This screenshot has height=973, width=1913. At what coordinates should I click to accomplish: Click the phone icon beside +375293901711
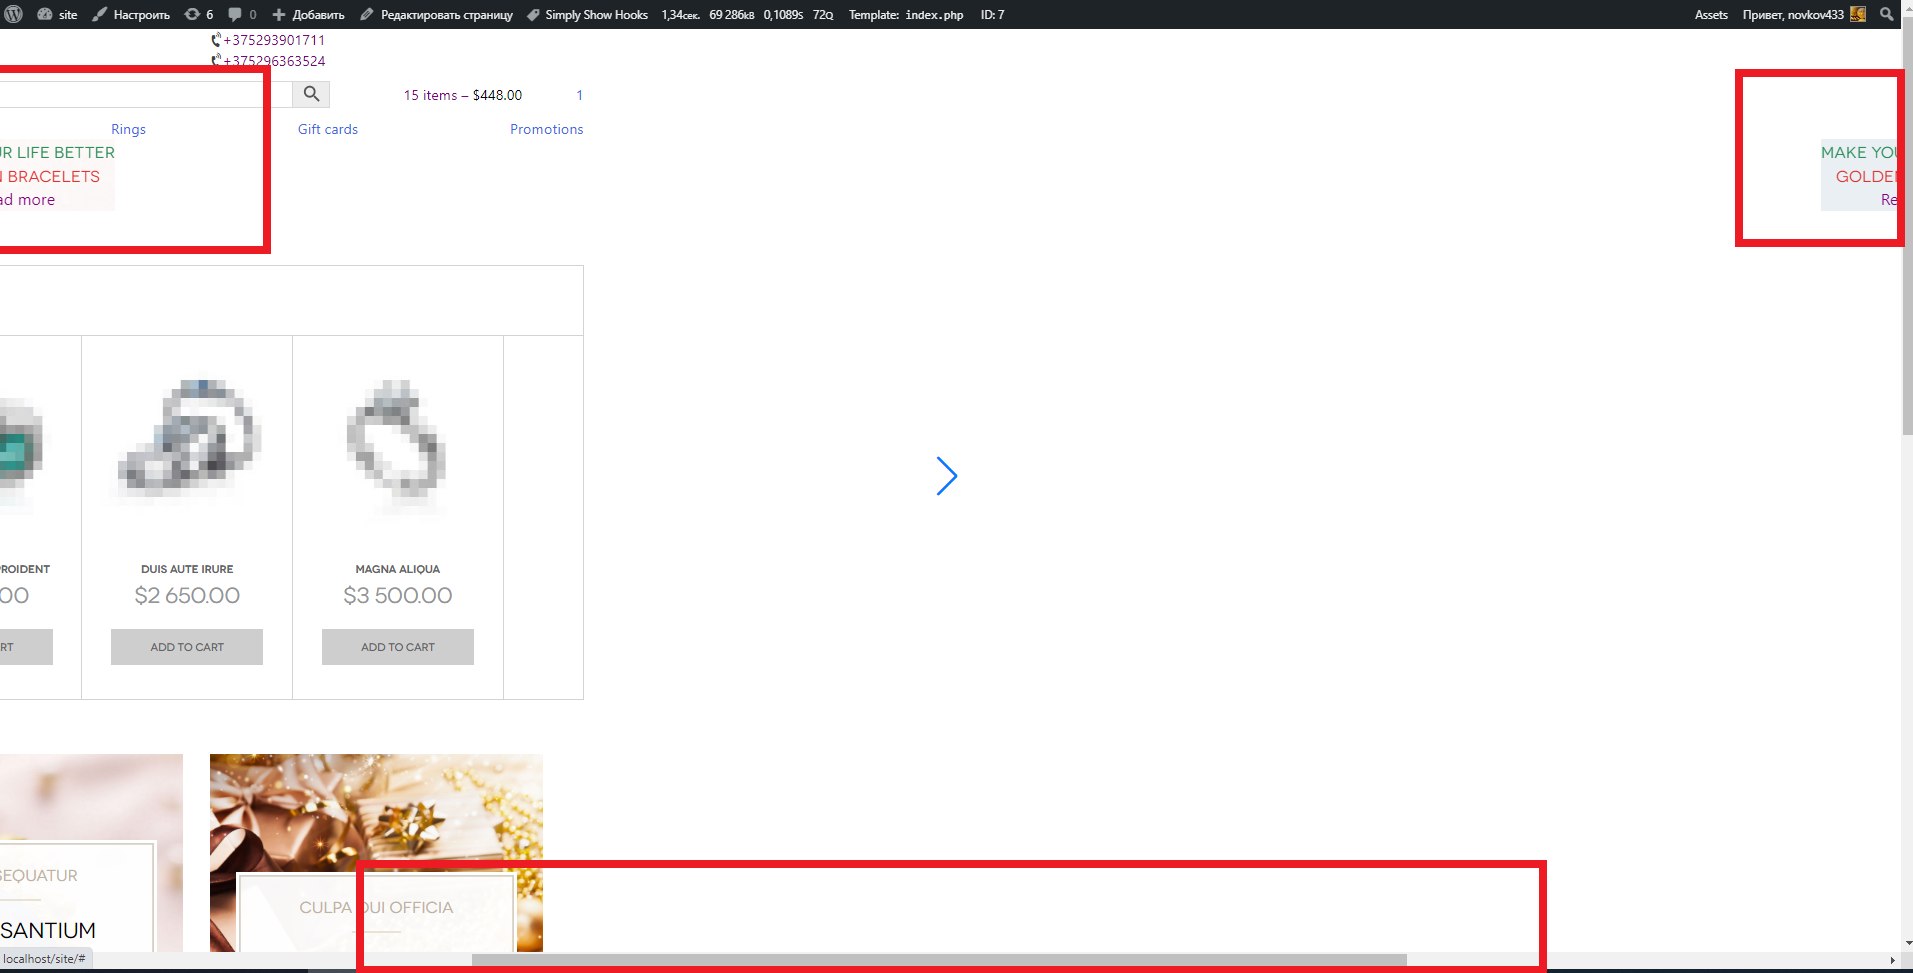(x=216, y=40)
